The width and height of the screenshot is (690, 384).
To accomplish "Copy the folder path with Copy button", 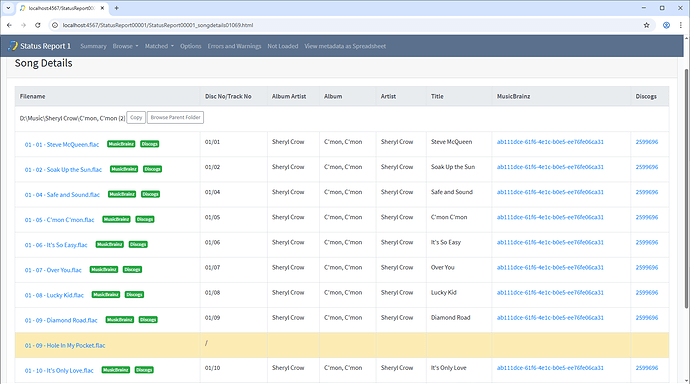I will 136,117.
